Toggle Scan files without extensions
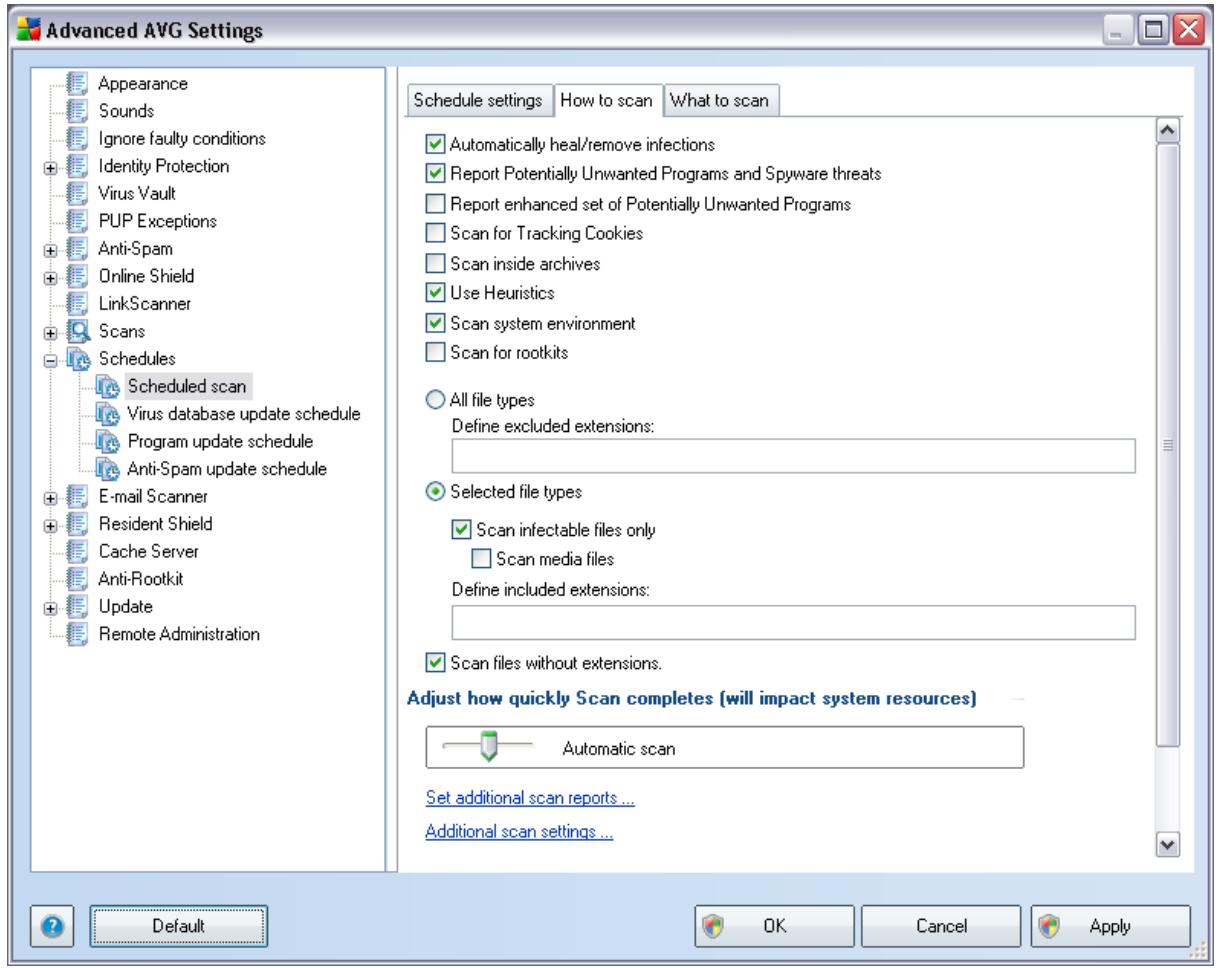 pyautogui.click(x=434, y=661)
